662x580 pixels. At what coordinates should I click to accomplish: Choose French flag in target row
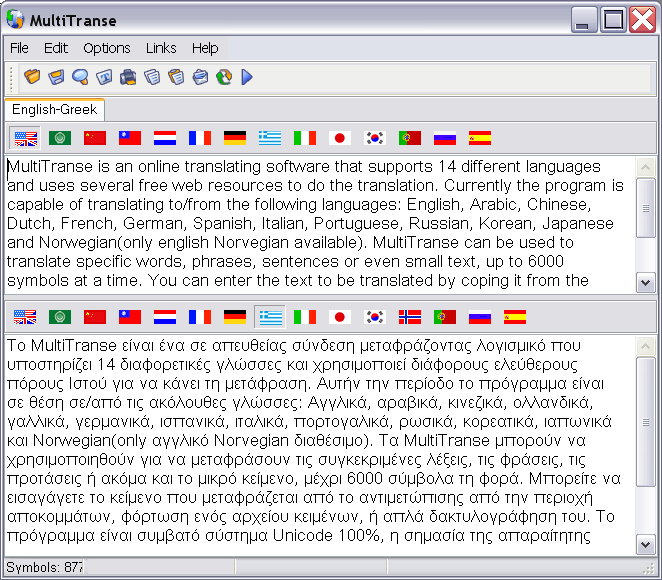(200, 317)
